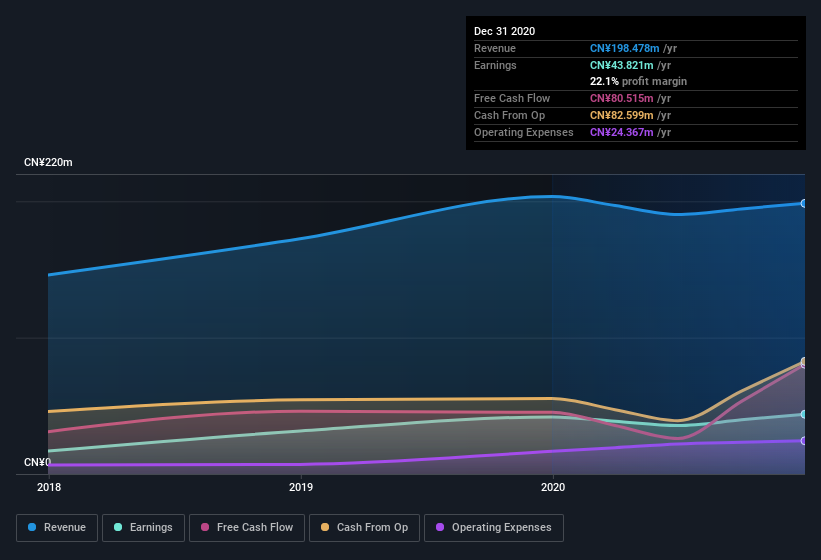821x560 pixels.
Task: Click the Earnings endpoint marker on chart
Action: tap(804, 415)
